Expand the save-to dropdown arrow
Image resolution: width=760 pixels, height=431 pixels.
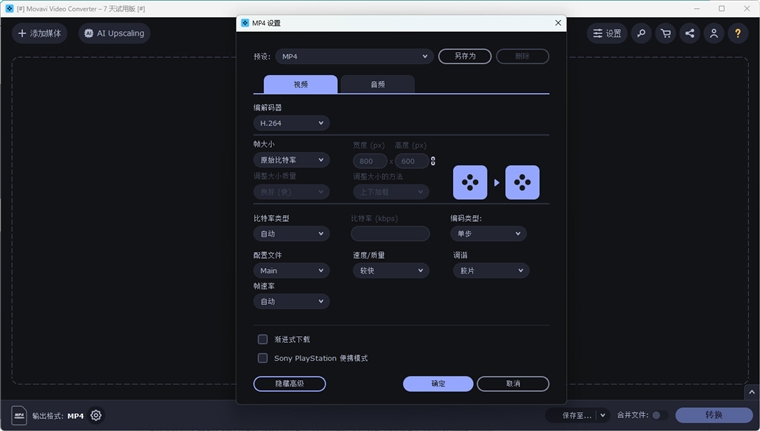click(602, 415)
